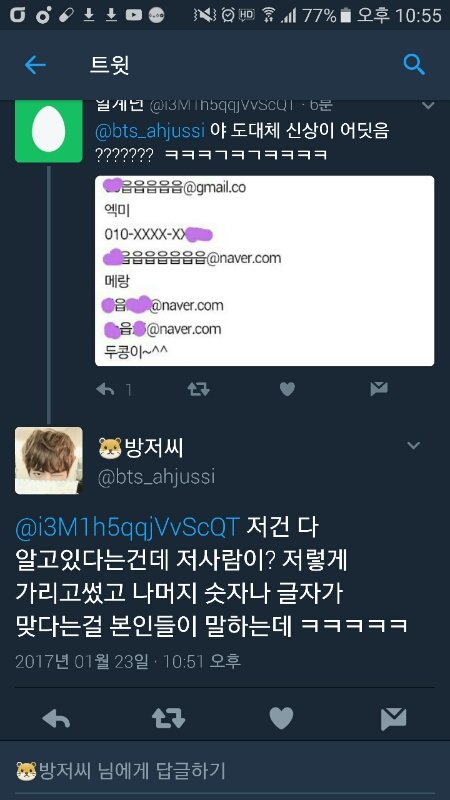Open the green egg avatar profile
Screen dimensions: 450x800
click(x=48, y=131)
